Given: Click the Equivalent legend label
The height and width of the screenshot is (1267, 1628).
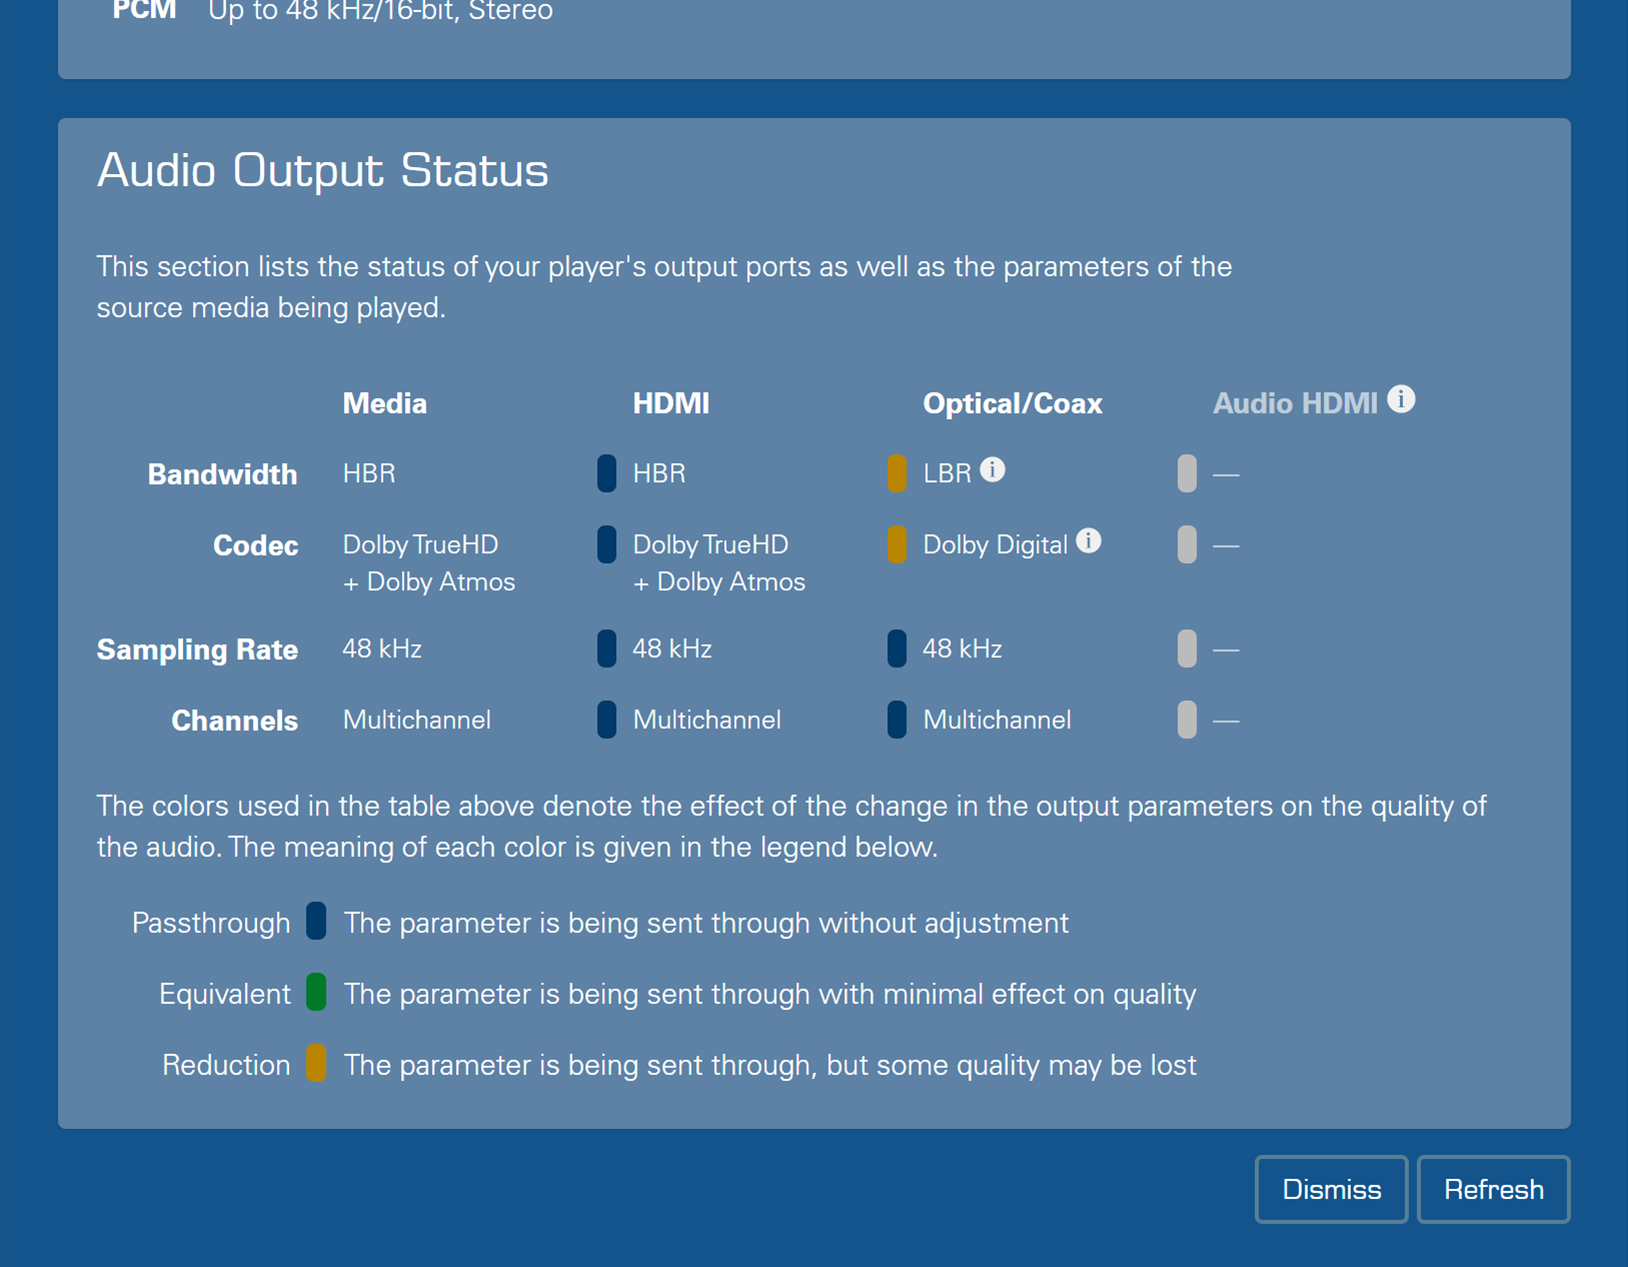Looking at the screenshot, I should (x=225, y=993).
